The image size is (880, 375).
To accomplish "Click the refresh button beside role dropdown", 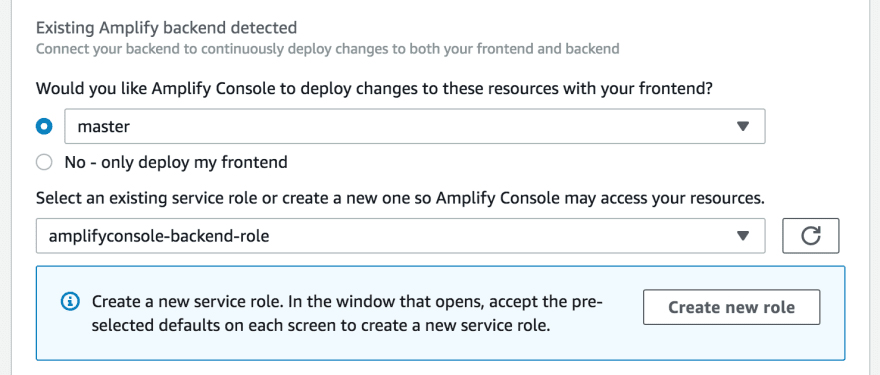I will tap(810, 236).
